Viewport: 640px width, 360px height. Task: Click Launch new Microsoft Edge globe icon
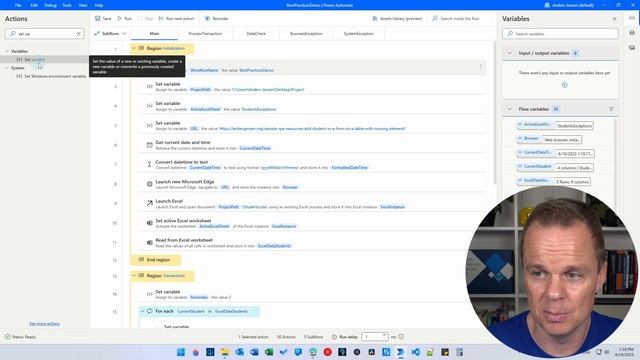coord(149,184)
